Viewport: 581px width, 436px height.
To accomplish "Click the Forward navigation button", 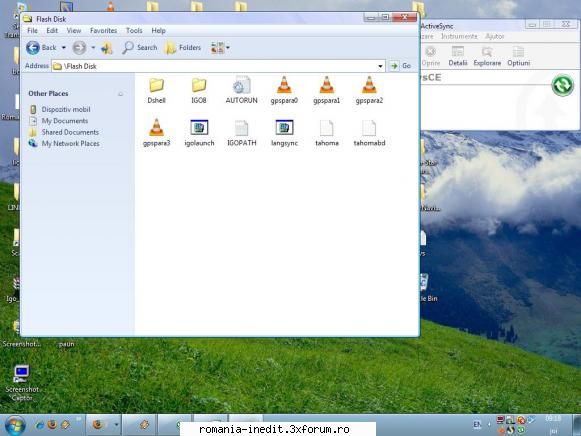I will tap(79, 47).
